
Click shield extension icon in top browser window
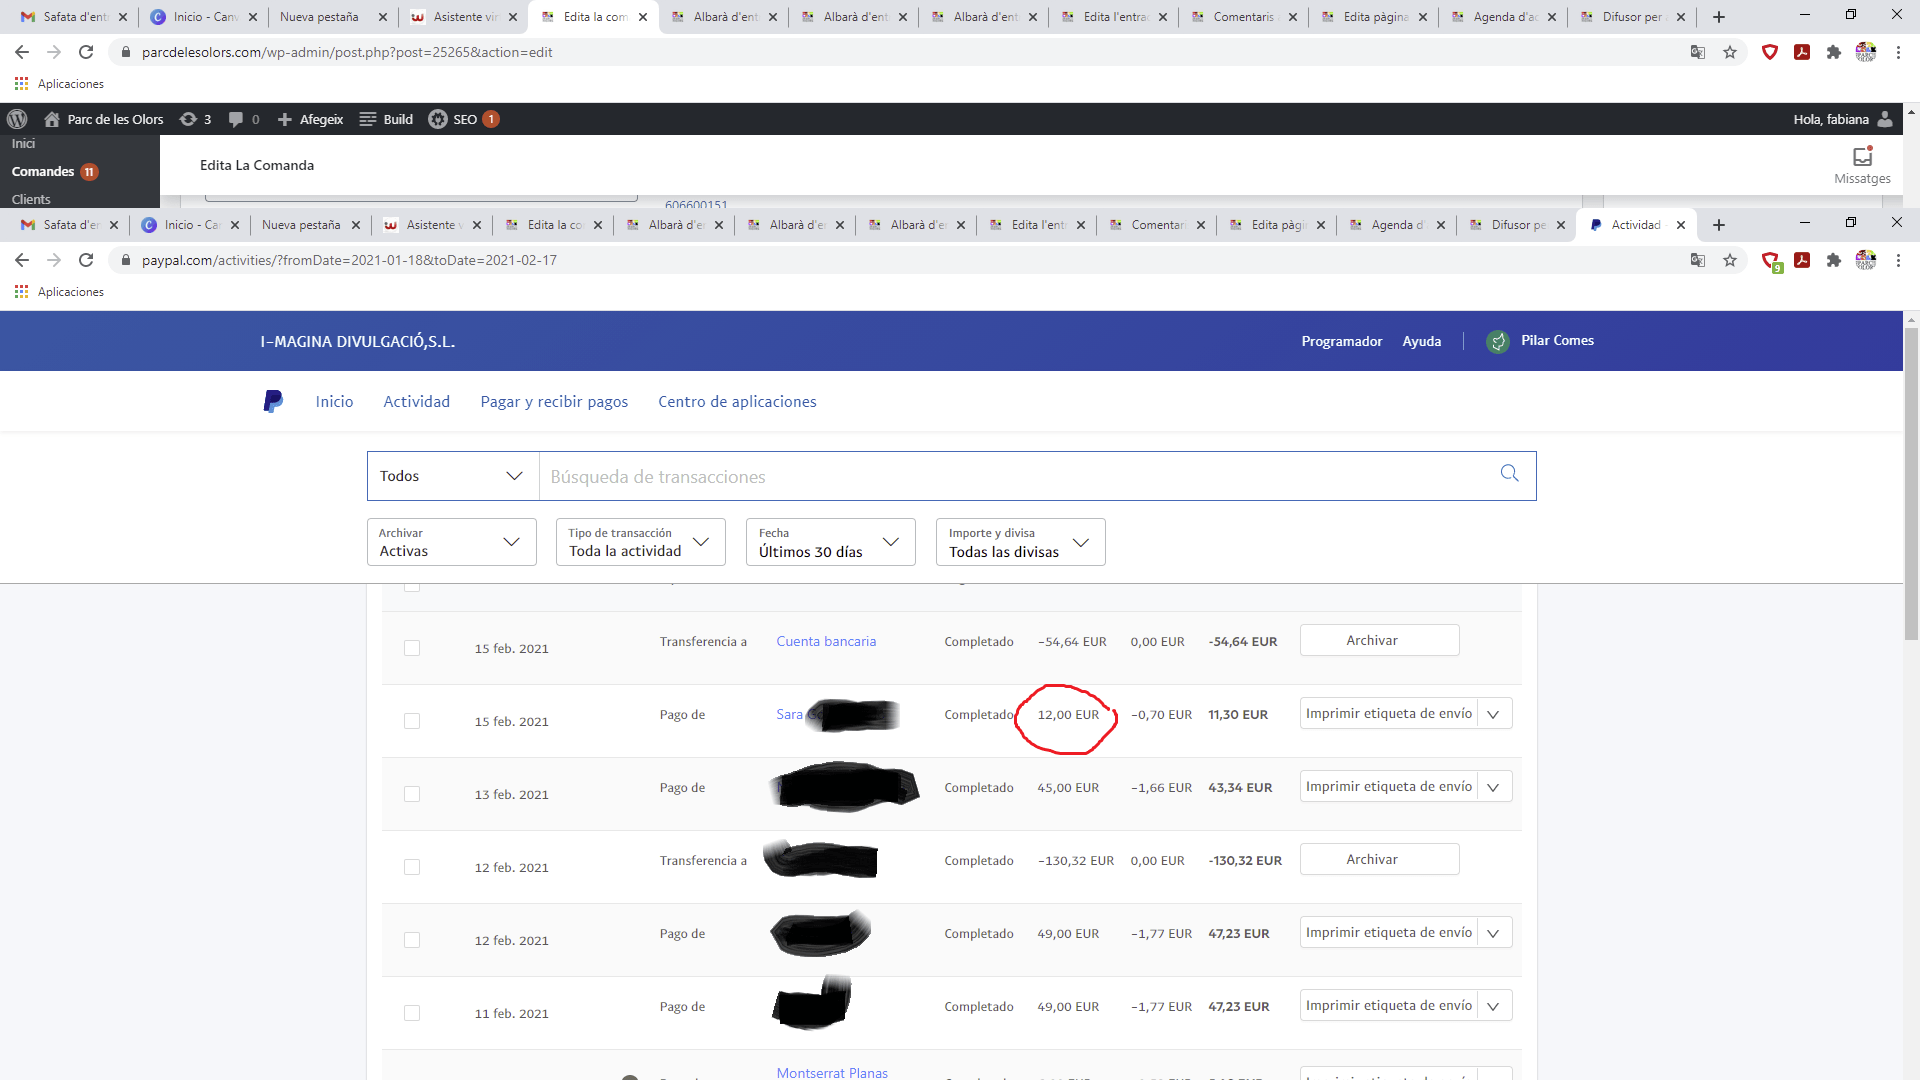tap(1770, 52)
